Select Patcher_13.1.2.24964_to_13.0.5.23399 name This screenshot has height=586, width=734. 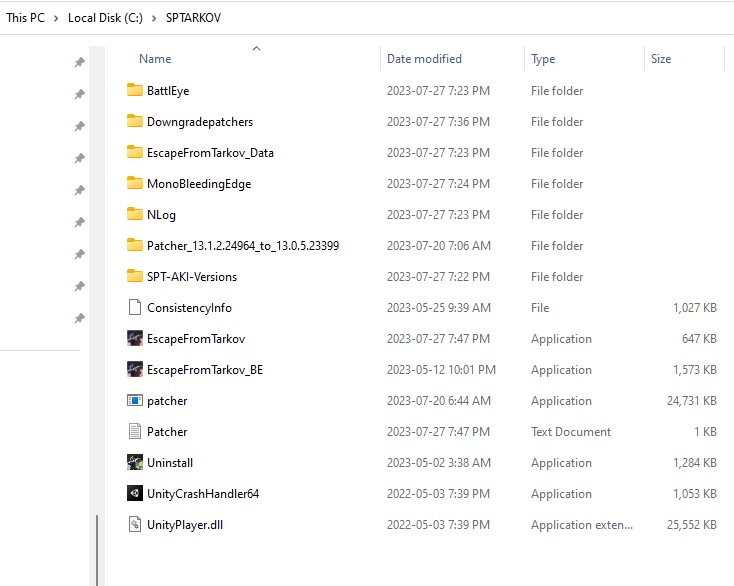(x=243, y=246)
